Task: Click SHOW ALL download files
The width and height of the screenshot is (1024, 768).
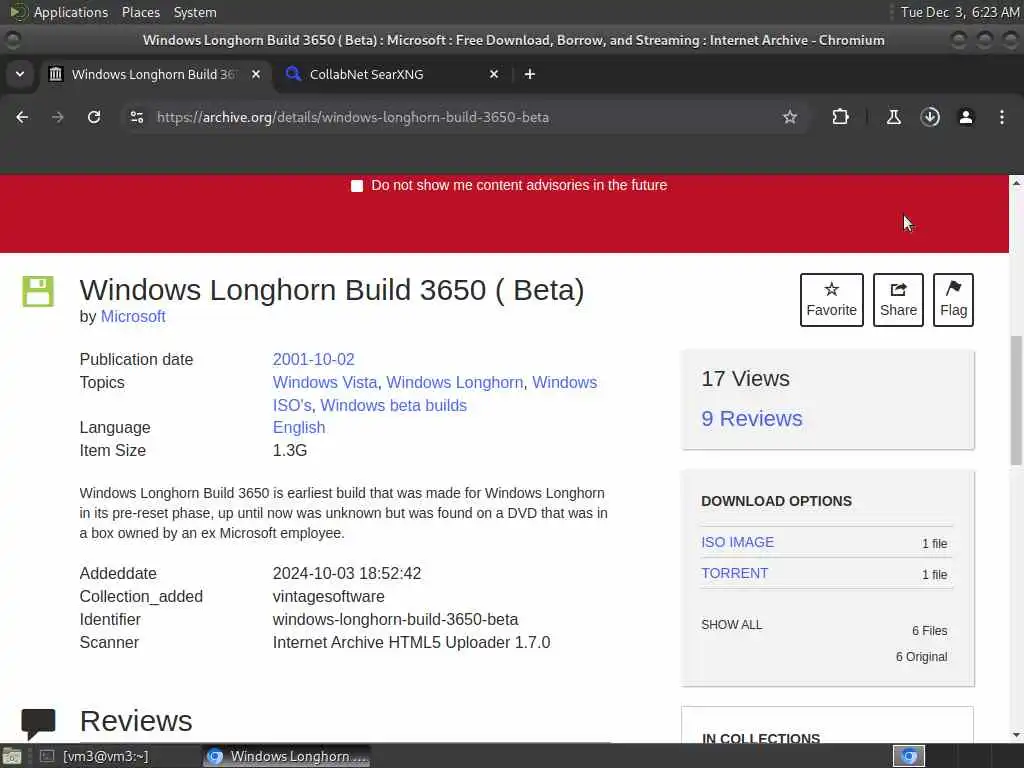Action: click(731, 625)
